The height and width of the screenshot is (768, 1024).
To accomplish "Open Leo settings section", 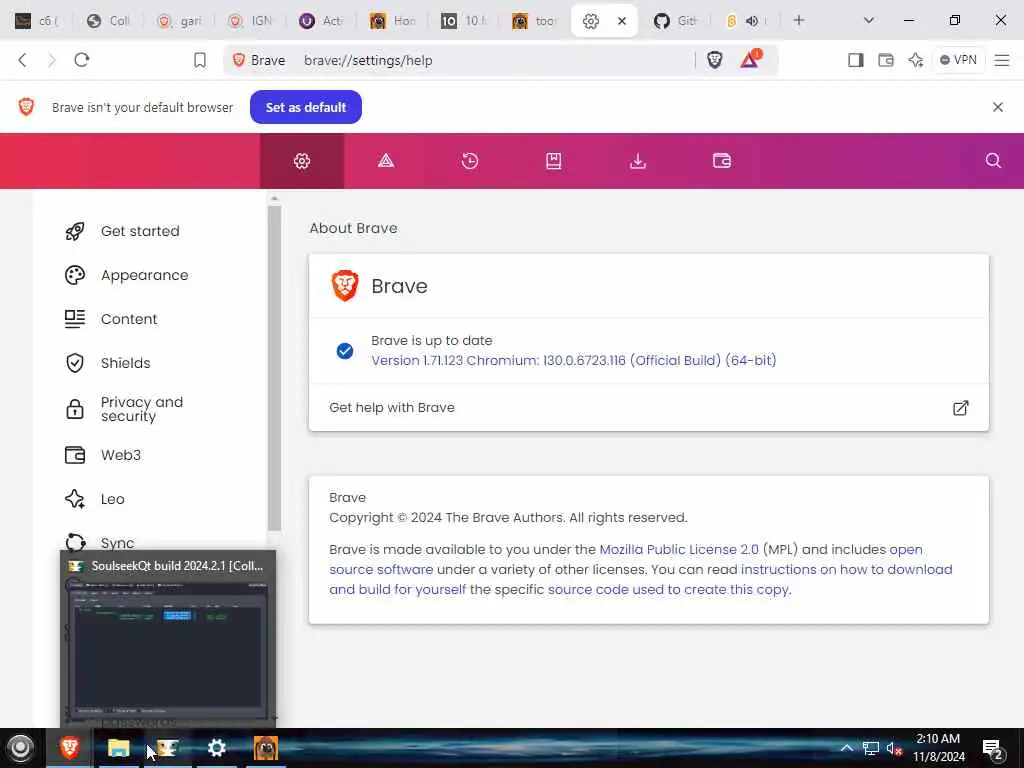I will pos(112,499).
